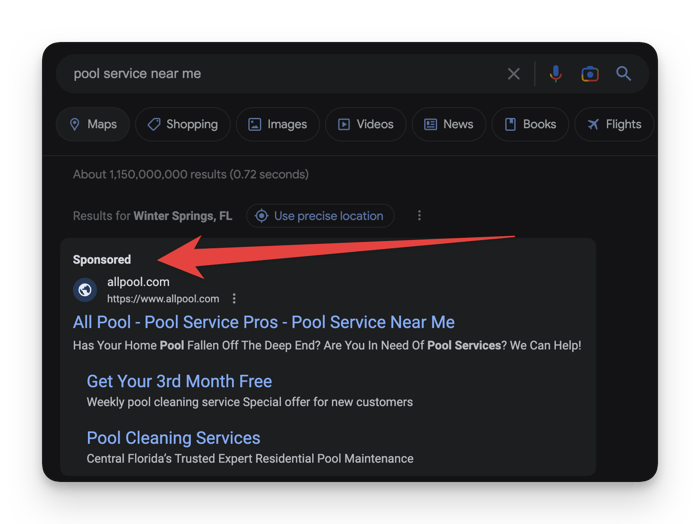The height and width of the screenshot is (524, 700).
Task: Open the All Pool - Pool Service Pros link
Action: 263,322
